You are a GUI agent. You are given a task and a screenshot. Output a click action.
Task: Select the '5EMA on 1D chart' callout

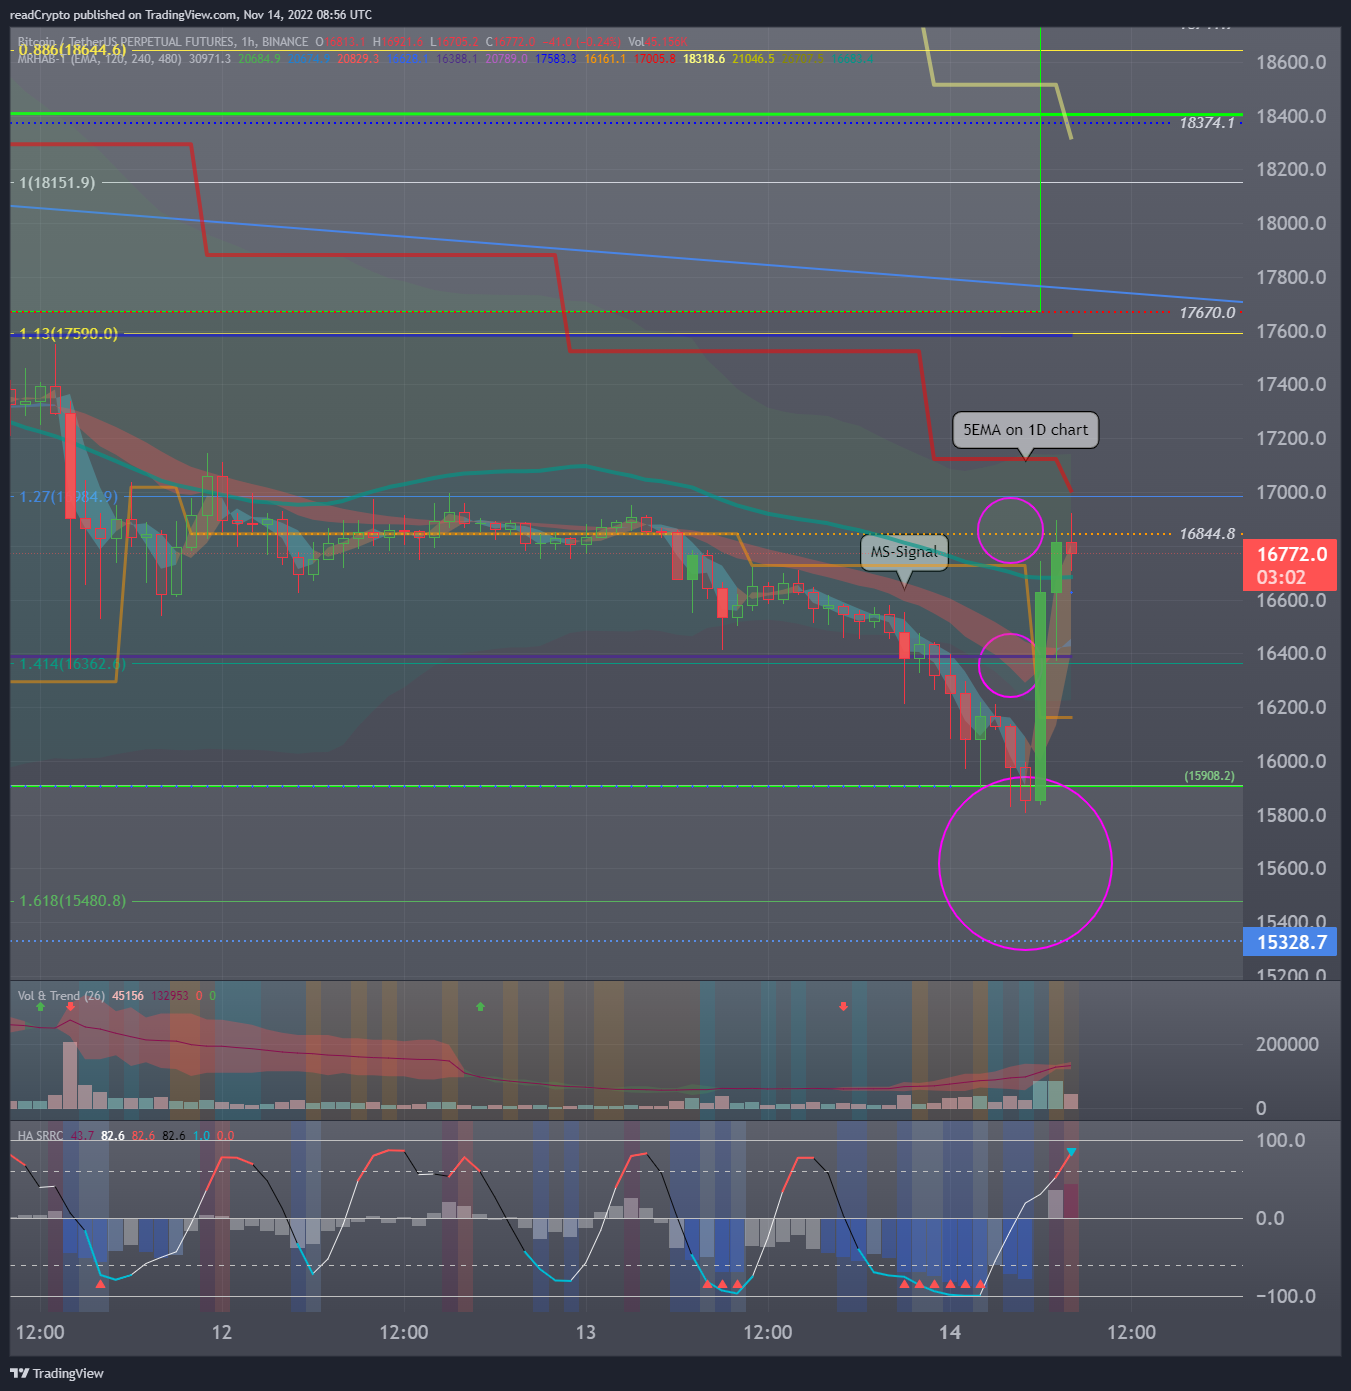click(1025, 430)
